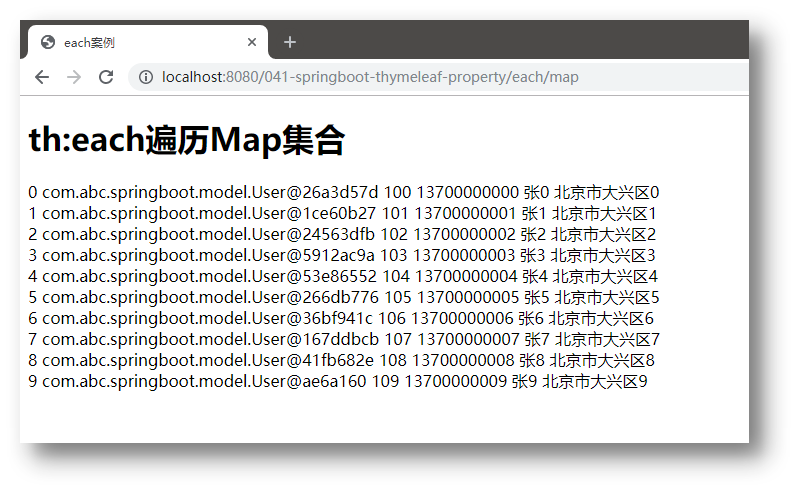797x492 pixels.
Task: Click the th:each遍历Map集合 heading
Action: pos(187,141)
